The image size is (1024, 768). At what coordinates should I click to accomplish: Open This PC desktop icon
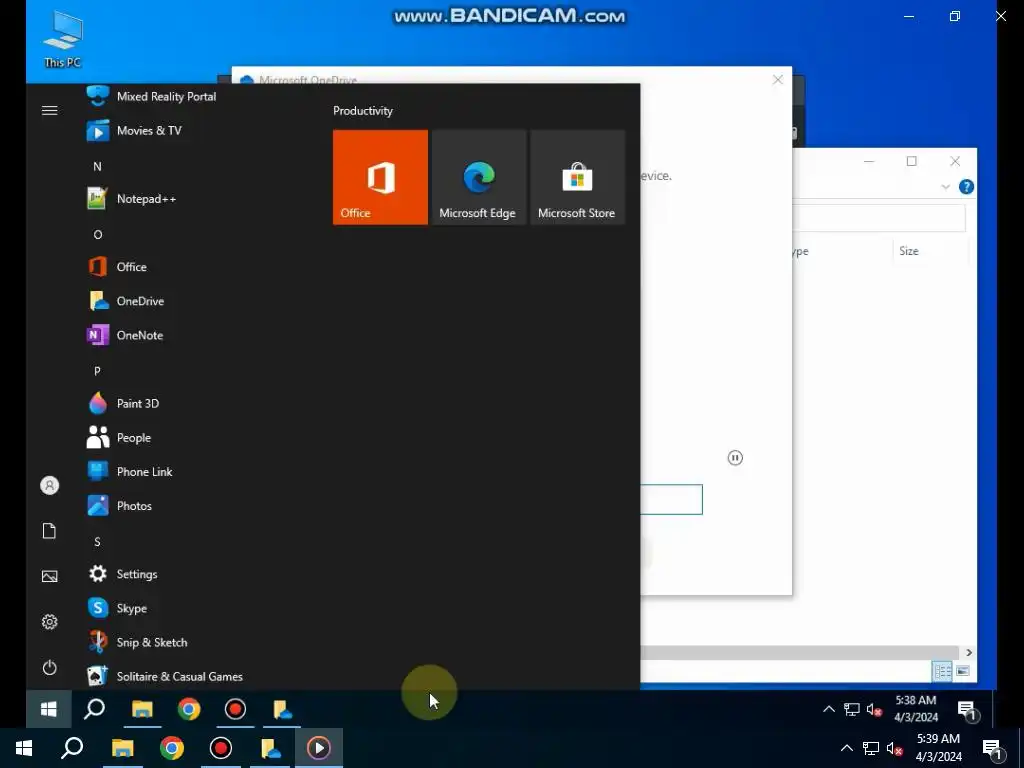pyautogui.click(x=63, y=39)
